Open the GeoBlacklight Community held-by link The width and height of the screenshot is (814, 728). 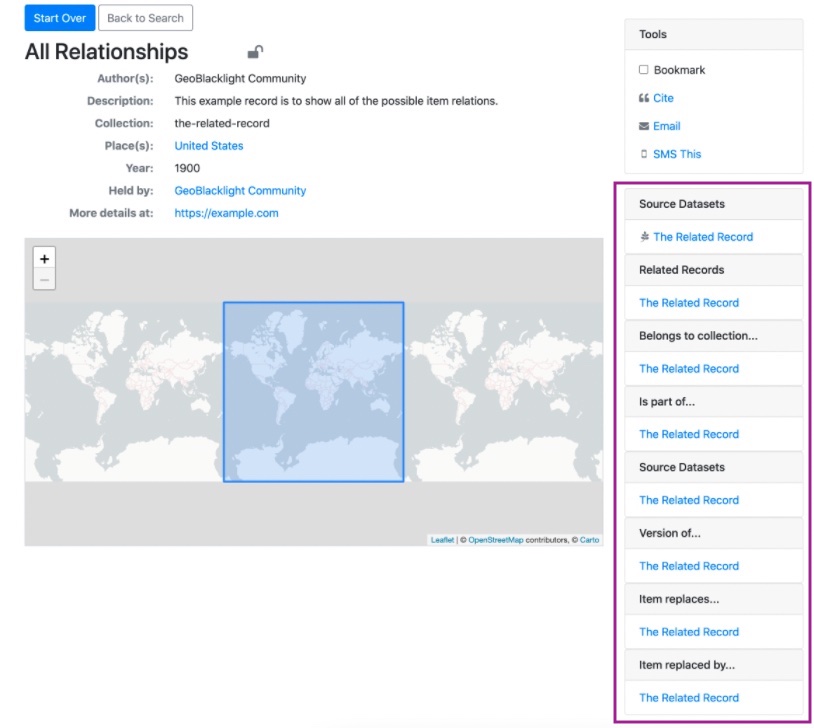(240, 191)
